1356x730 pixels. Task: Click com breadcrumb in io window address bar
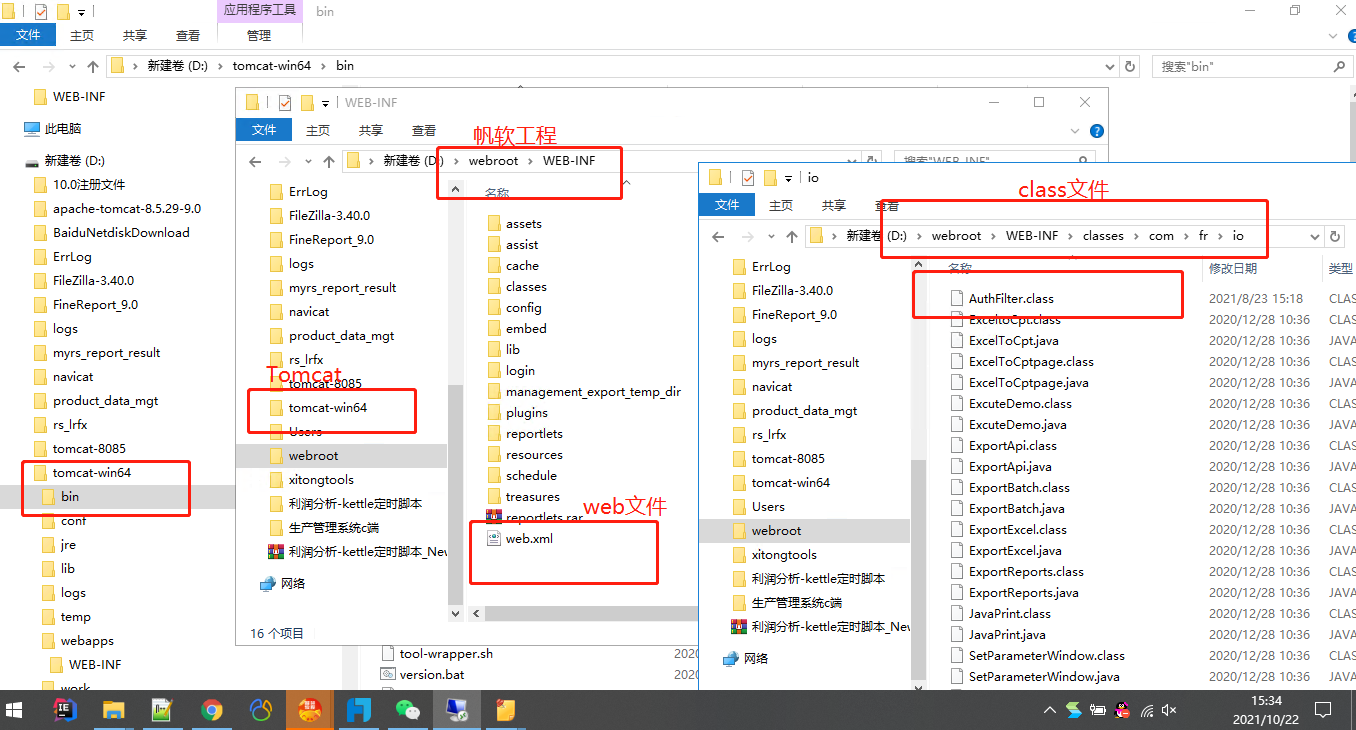(x=1161, y=236)
